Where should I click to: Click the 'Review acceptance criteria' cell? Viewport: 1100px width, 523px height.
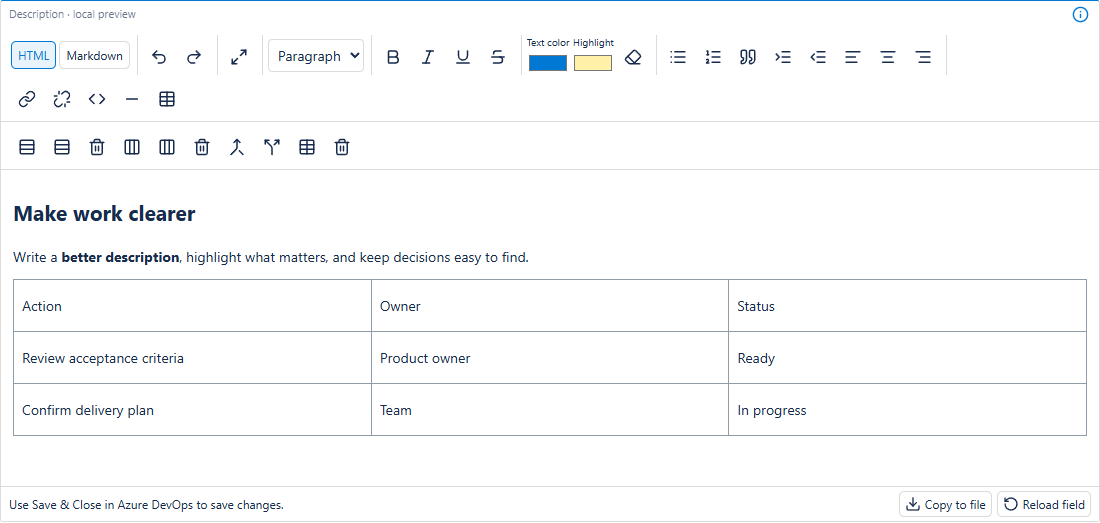(x=192, y=358)
